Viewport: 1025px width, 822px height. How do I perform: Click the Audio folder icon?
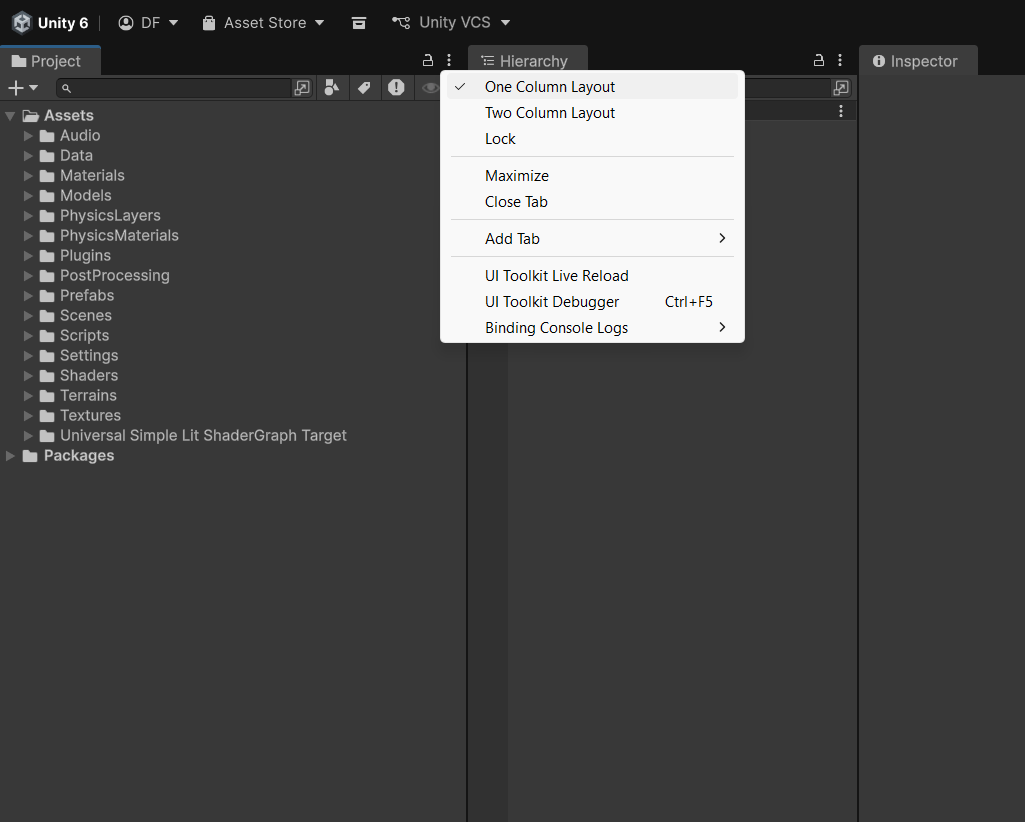(46, 136)
